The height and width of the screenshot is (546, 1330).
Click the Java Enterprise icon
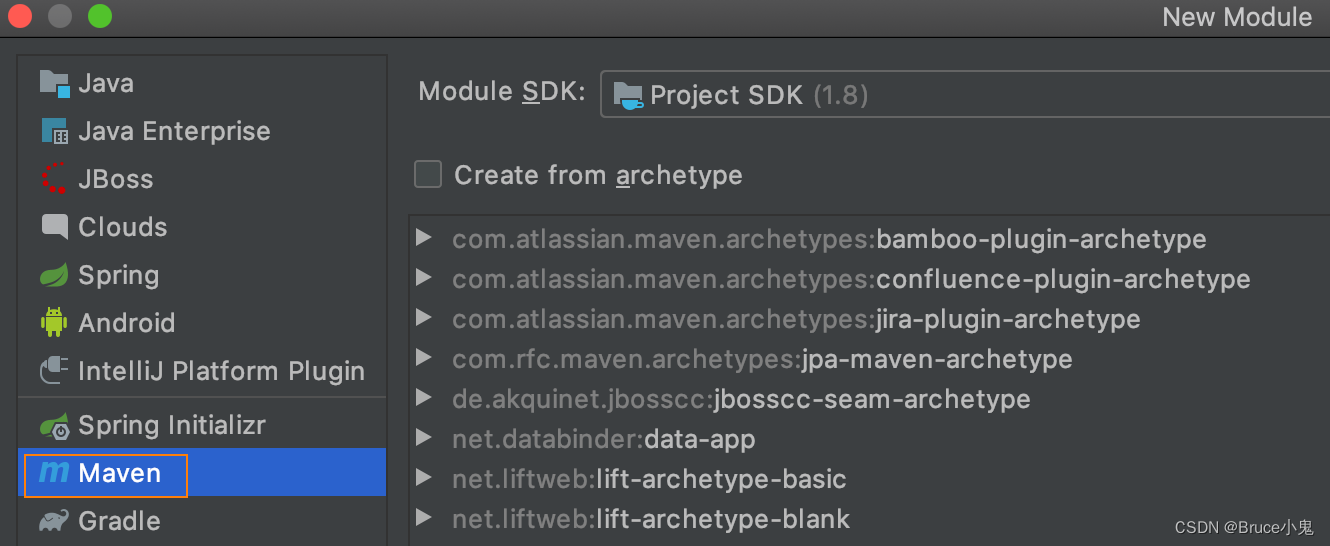pos(54,131)
